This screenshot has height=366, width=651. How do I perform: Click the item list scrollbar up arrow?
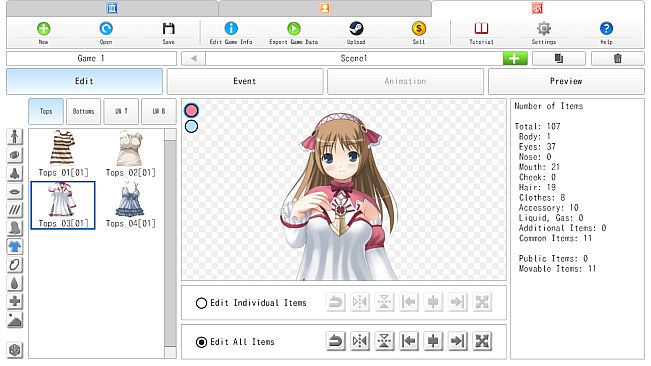(x=170, y=134)
